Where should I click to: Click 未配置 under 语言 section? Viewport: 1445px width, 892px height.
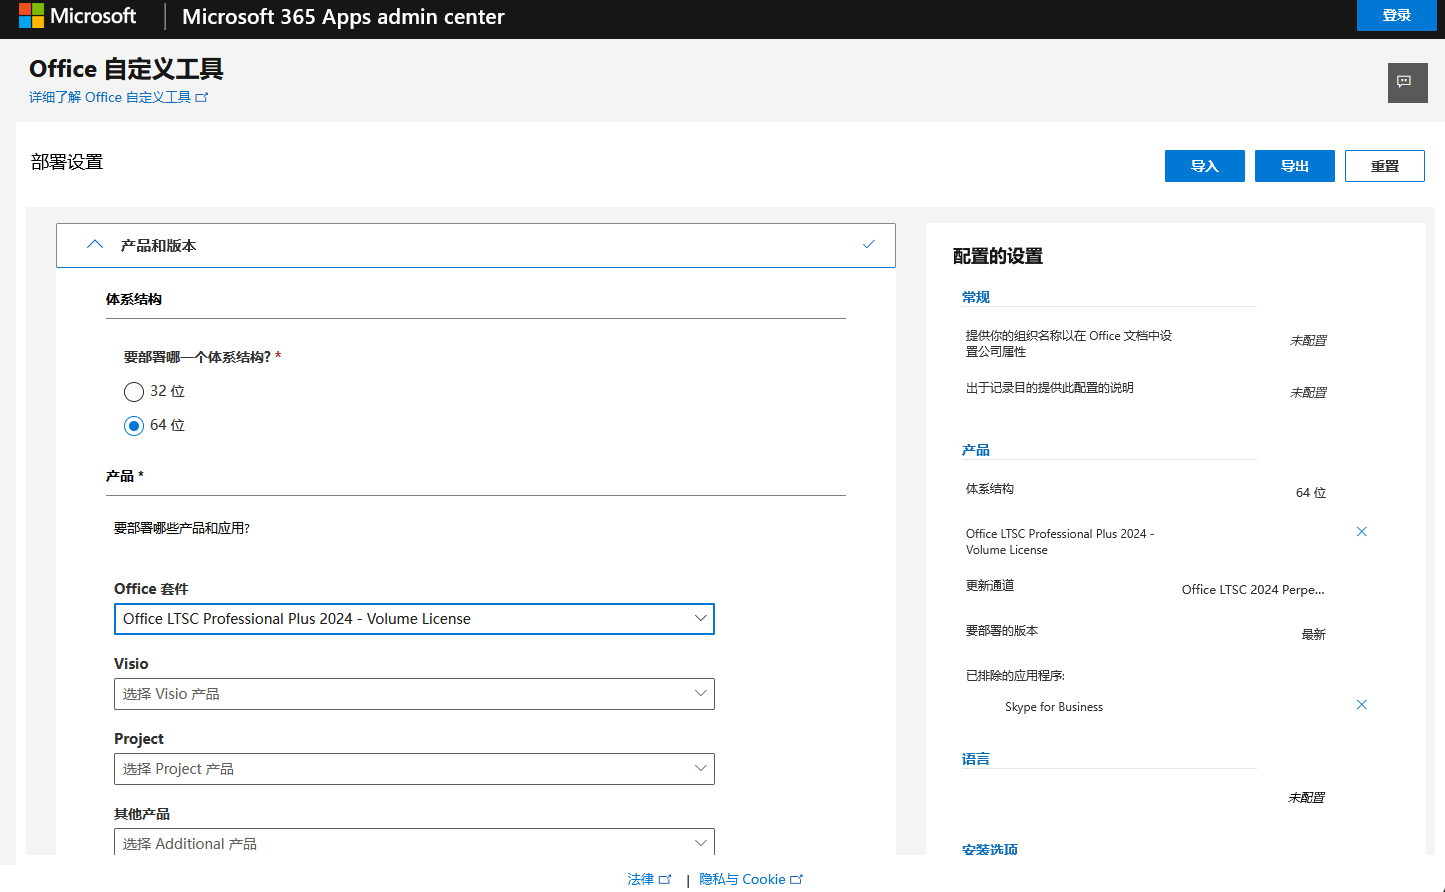[1306, 798]
